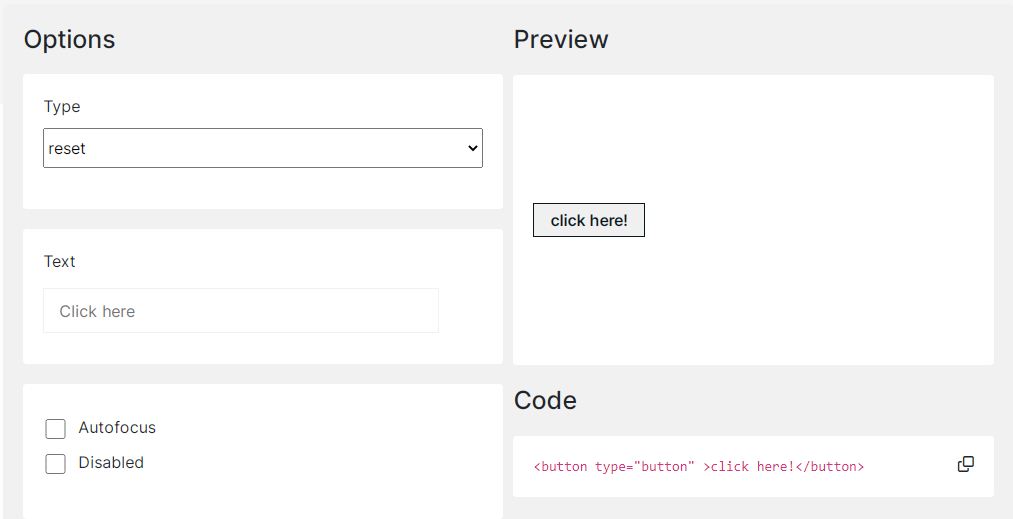Click the Code section heading
This screenshot has height=519, width=1013.
pyautogui.click(x=545, y=400)
